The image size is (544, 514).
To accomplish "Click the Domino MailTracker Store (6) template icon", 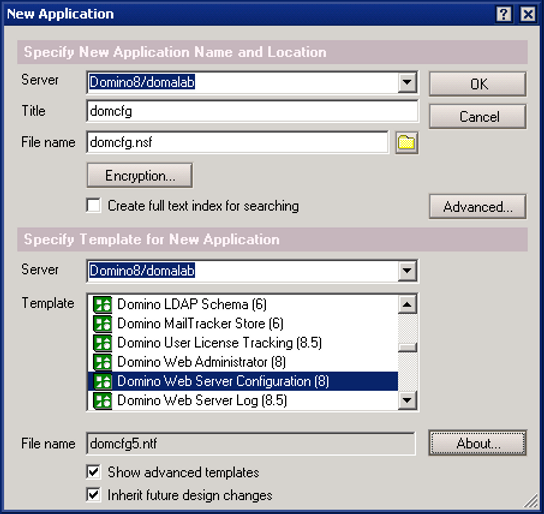I will click(x=102, y=324).
